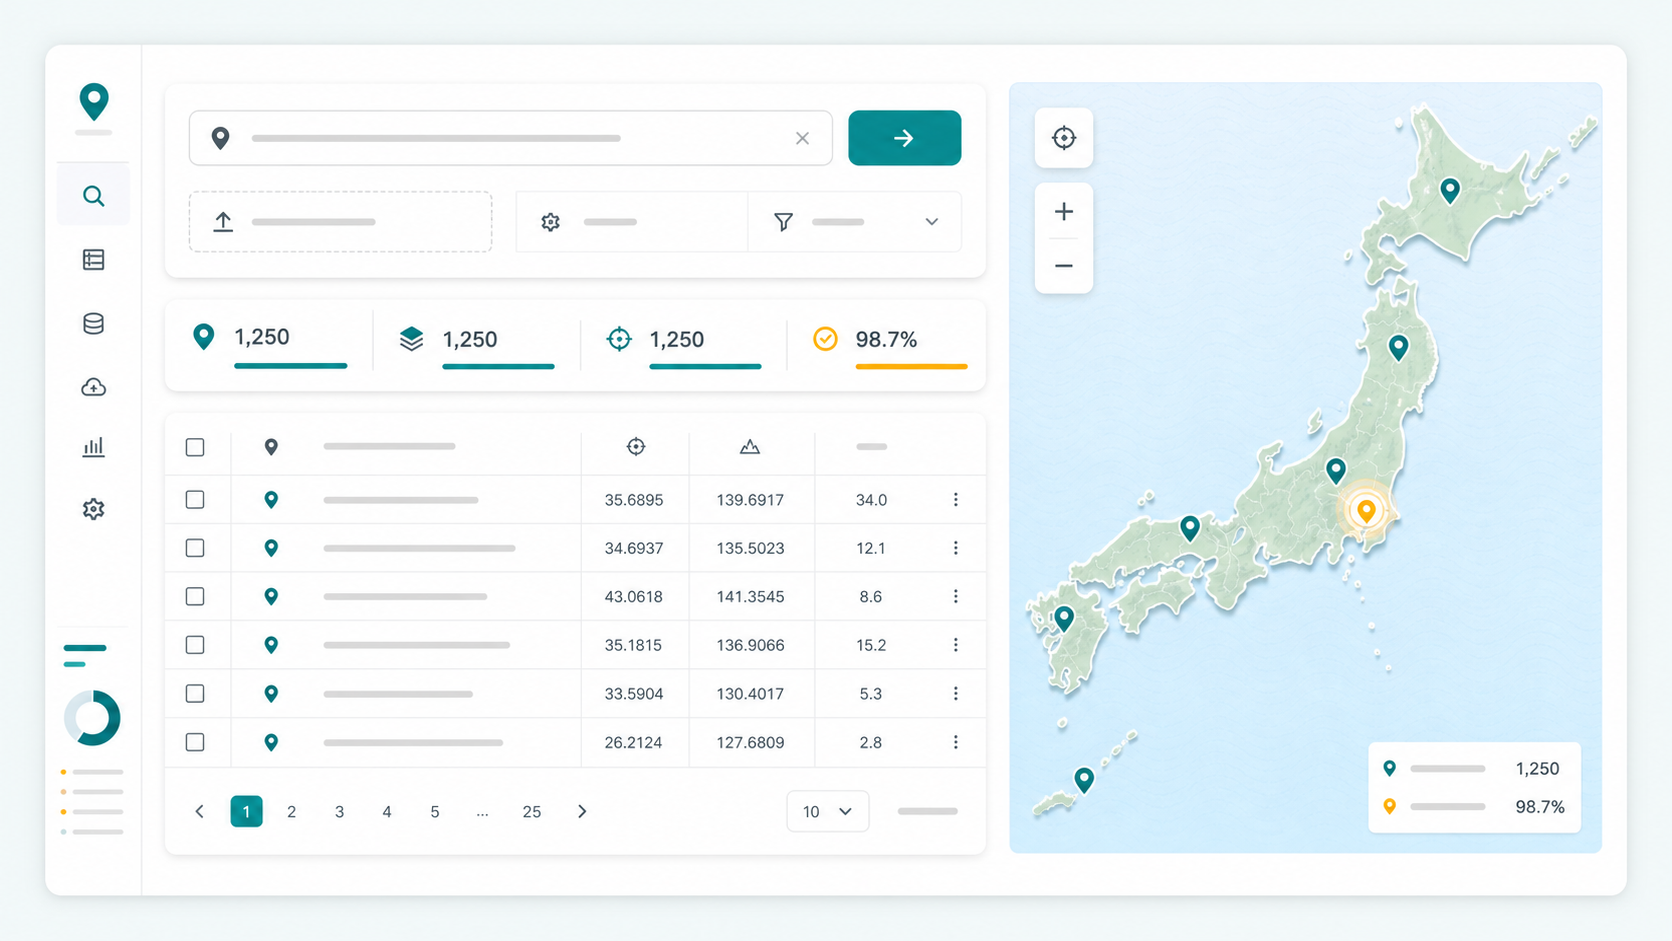1672x941 pixels.
Task: Check the row with latitude 34.6937
Action: [x=195, y=548]
